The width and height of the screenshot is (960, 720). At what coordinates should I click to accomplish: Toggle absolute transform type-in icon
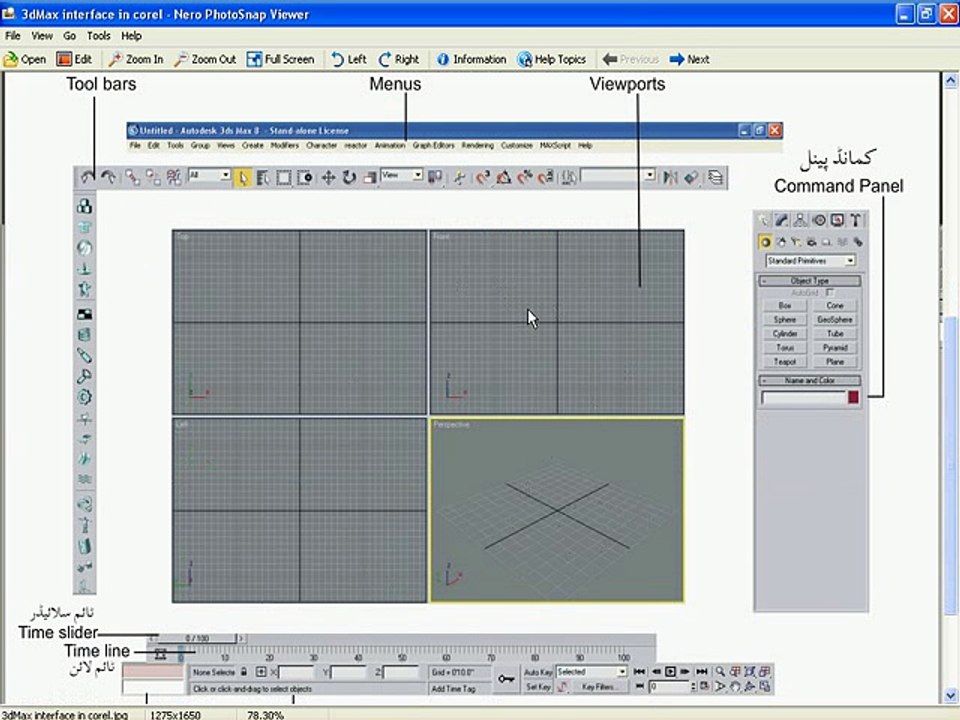point(261,672)
